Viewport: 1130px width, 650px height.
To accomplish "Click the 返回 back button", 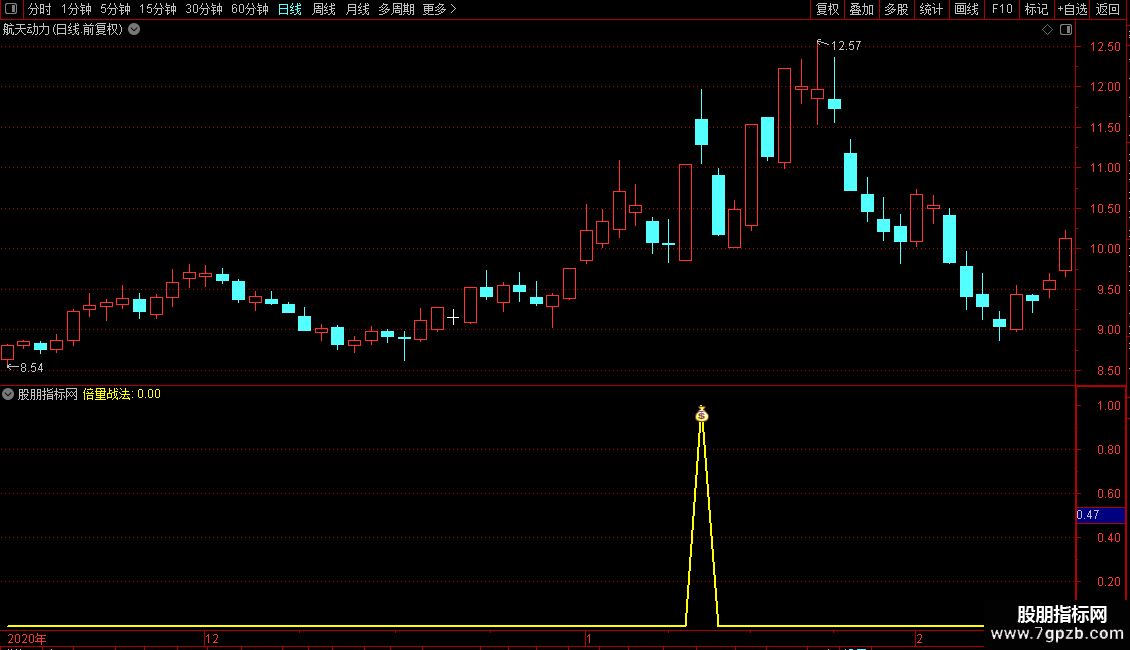I will pos(1108,9).
